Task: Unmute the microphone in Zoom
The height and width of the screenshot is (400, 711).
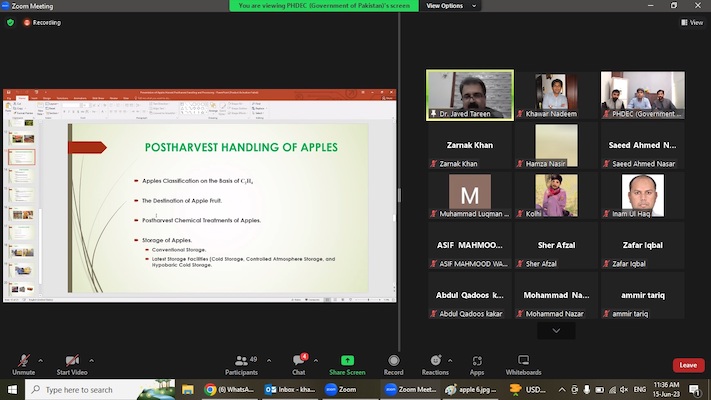Action: (23, 364)
